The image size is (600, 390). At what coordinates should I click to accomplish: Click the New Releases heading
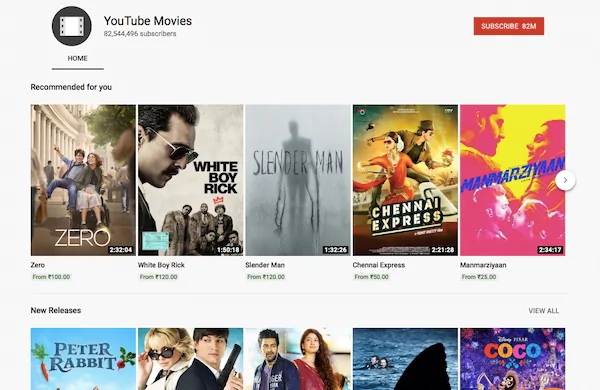pyautogui.click(x=56, y=310)
